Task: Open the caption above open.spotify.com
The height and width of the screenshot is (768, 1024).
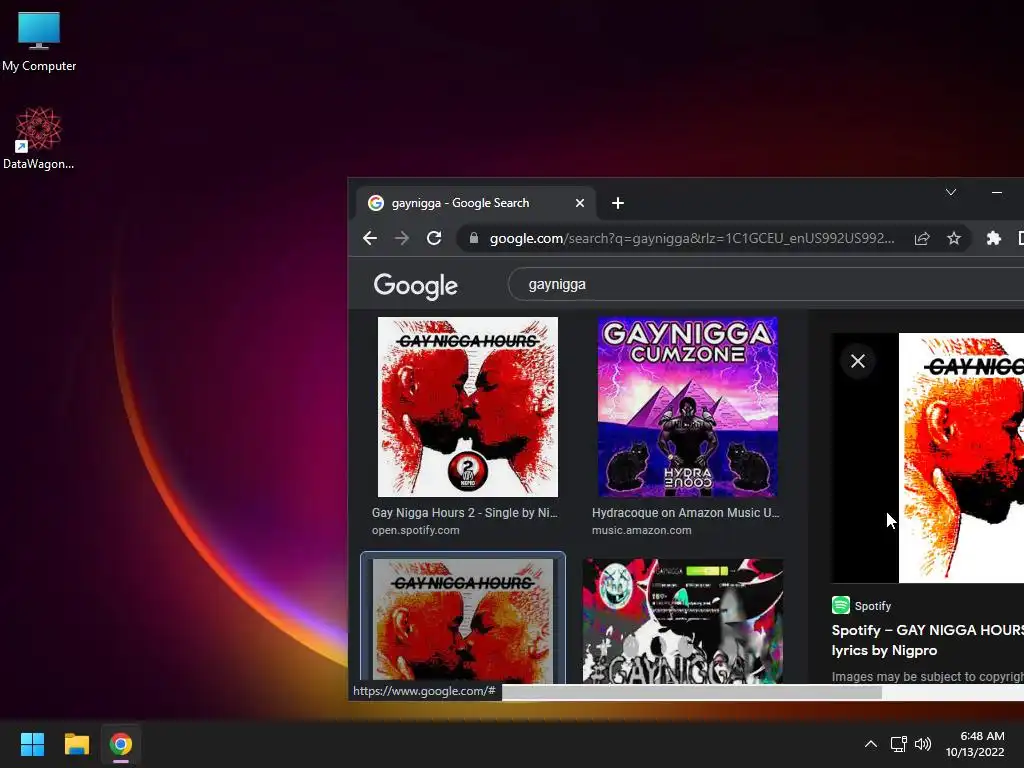Action: coord(465,513)
